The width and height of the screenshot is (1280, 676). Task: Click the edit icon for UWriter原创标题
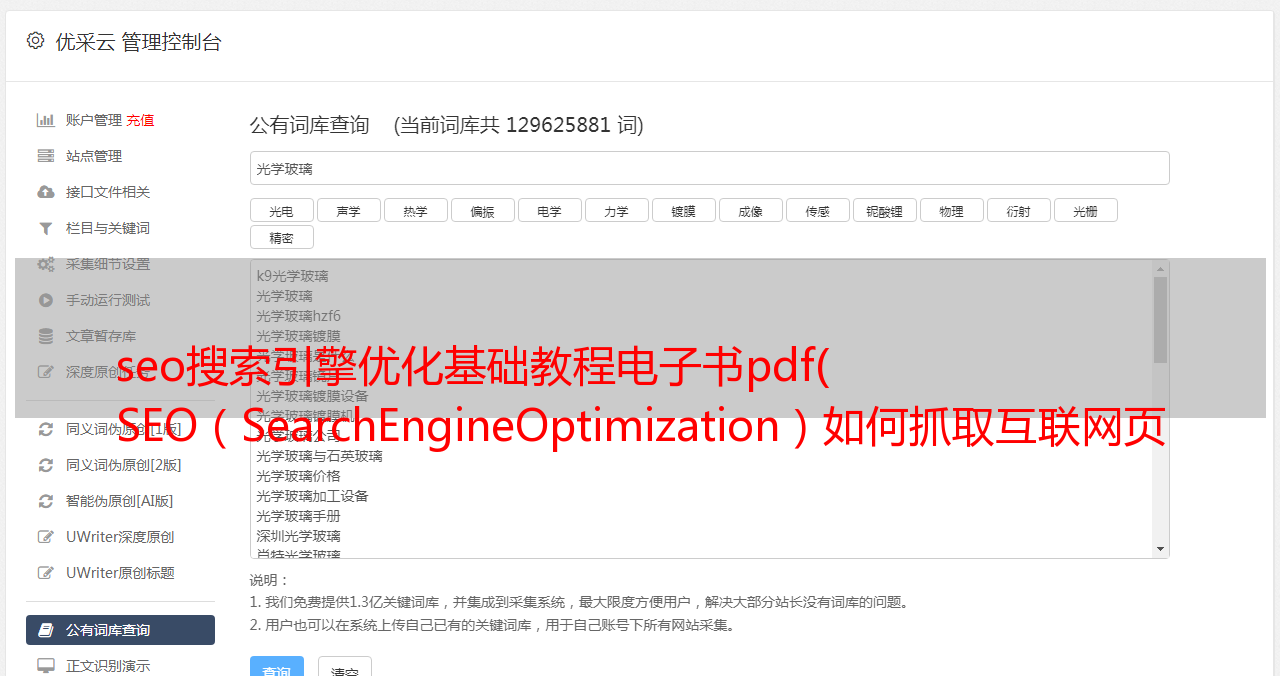coord(46,573)
